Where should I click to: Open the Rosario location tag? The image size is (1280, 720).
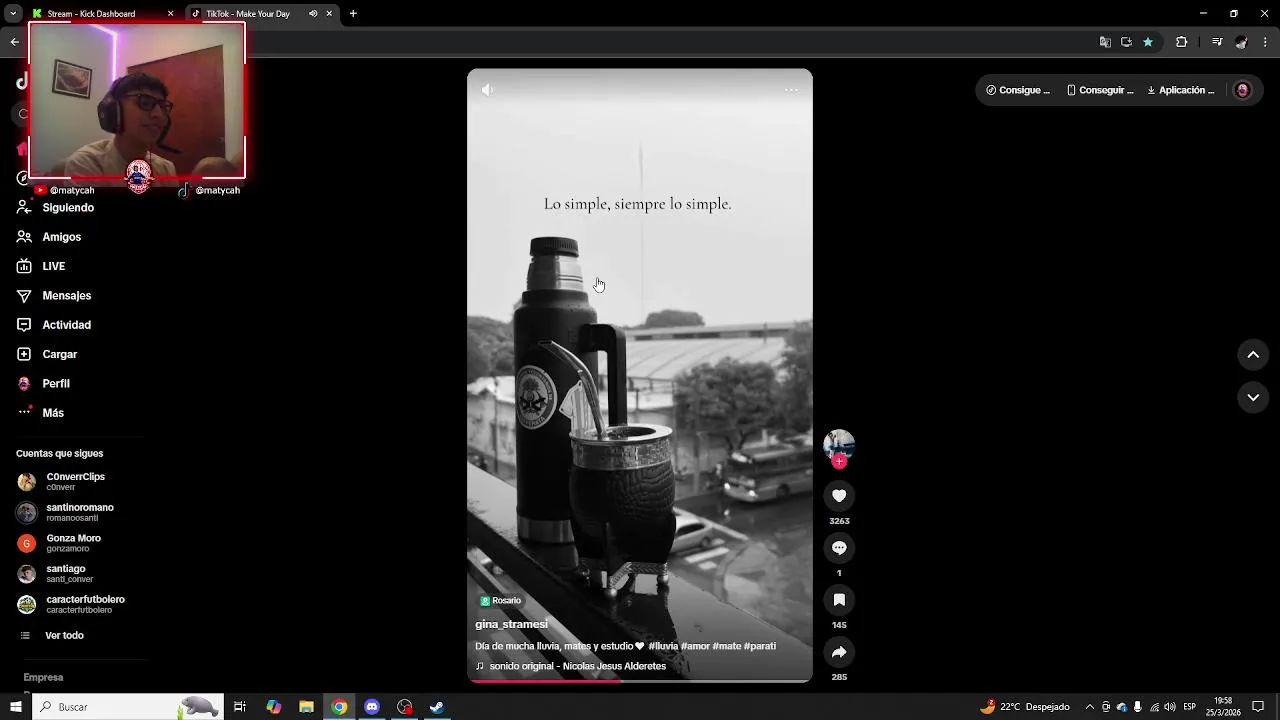(500, 601)
